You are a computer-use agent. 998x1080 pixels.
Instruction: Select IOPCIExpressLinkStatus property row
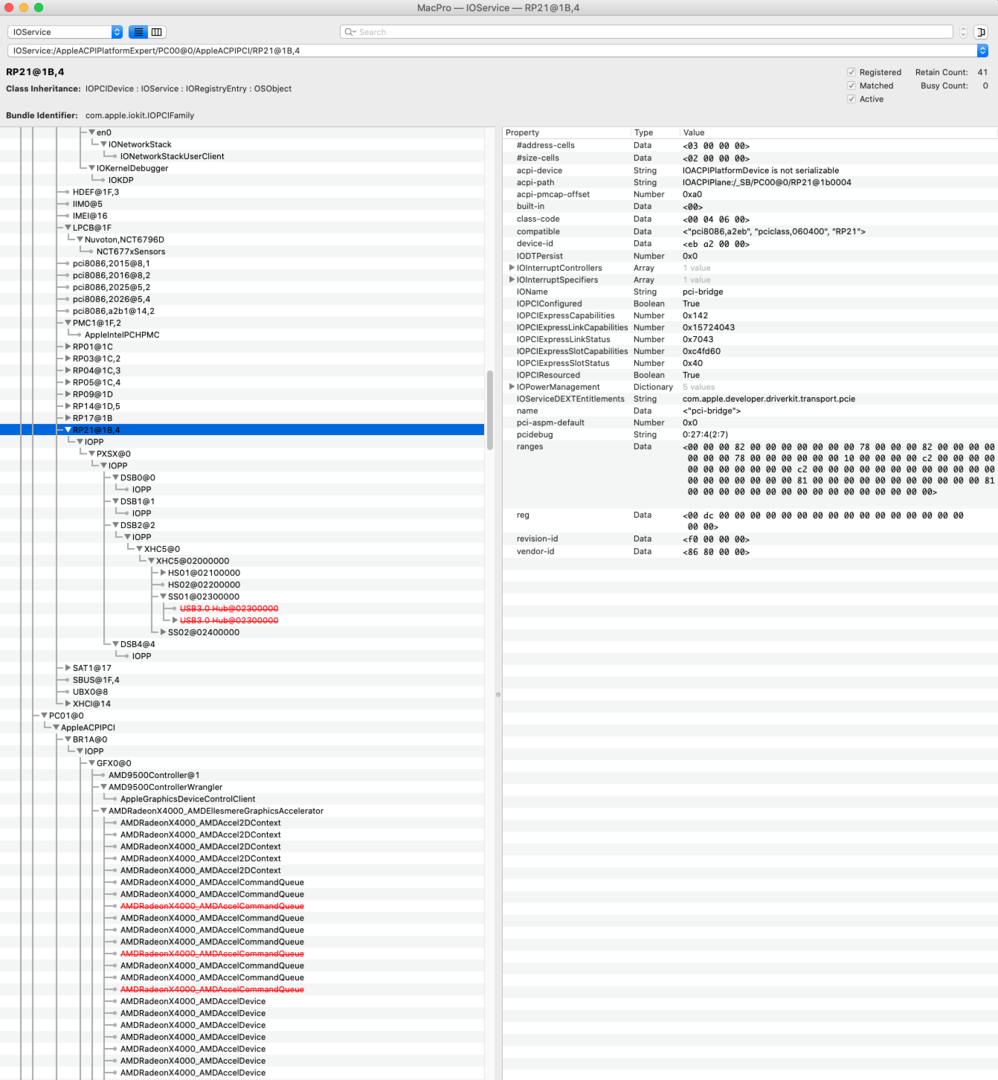750,340
